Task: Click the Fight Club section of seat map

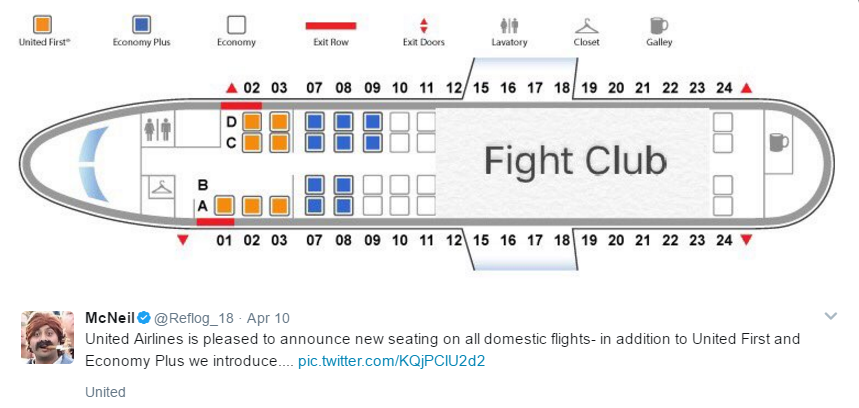Action: point(574,162)
